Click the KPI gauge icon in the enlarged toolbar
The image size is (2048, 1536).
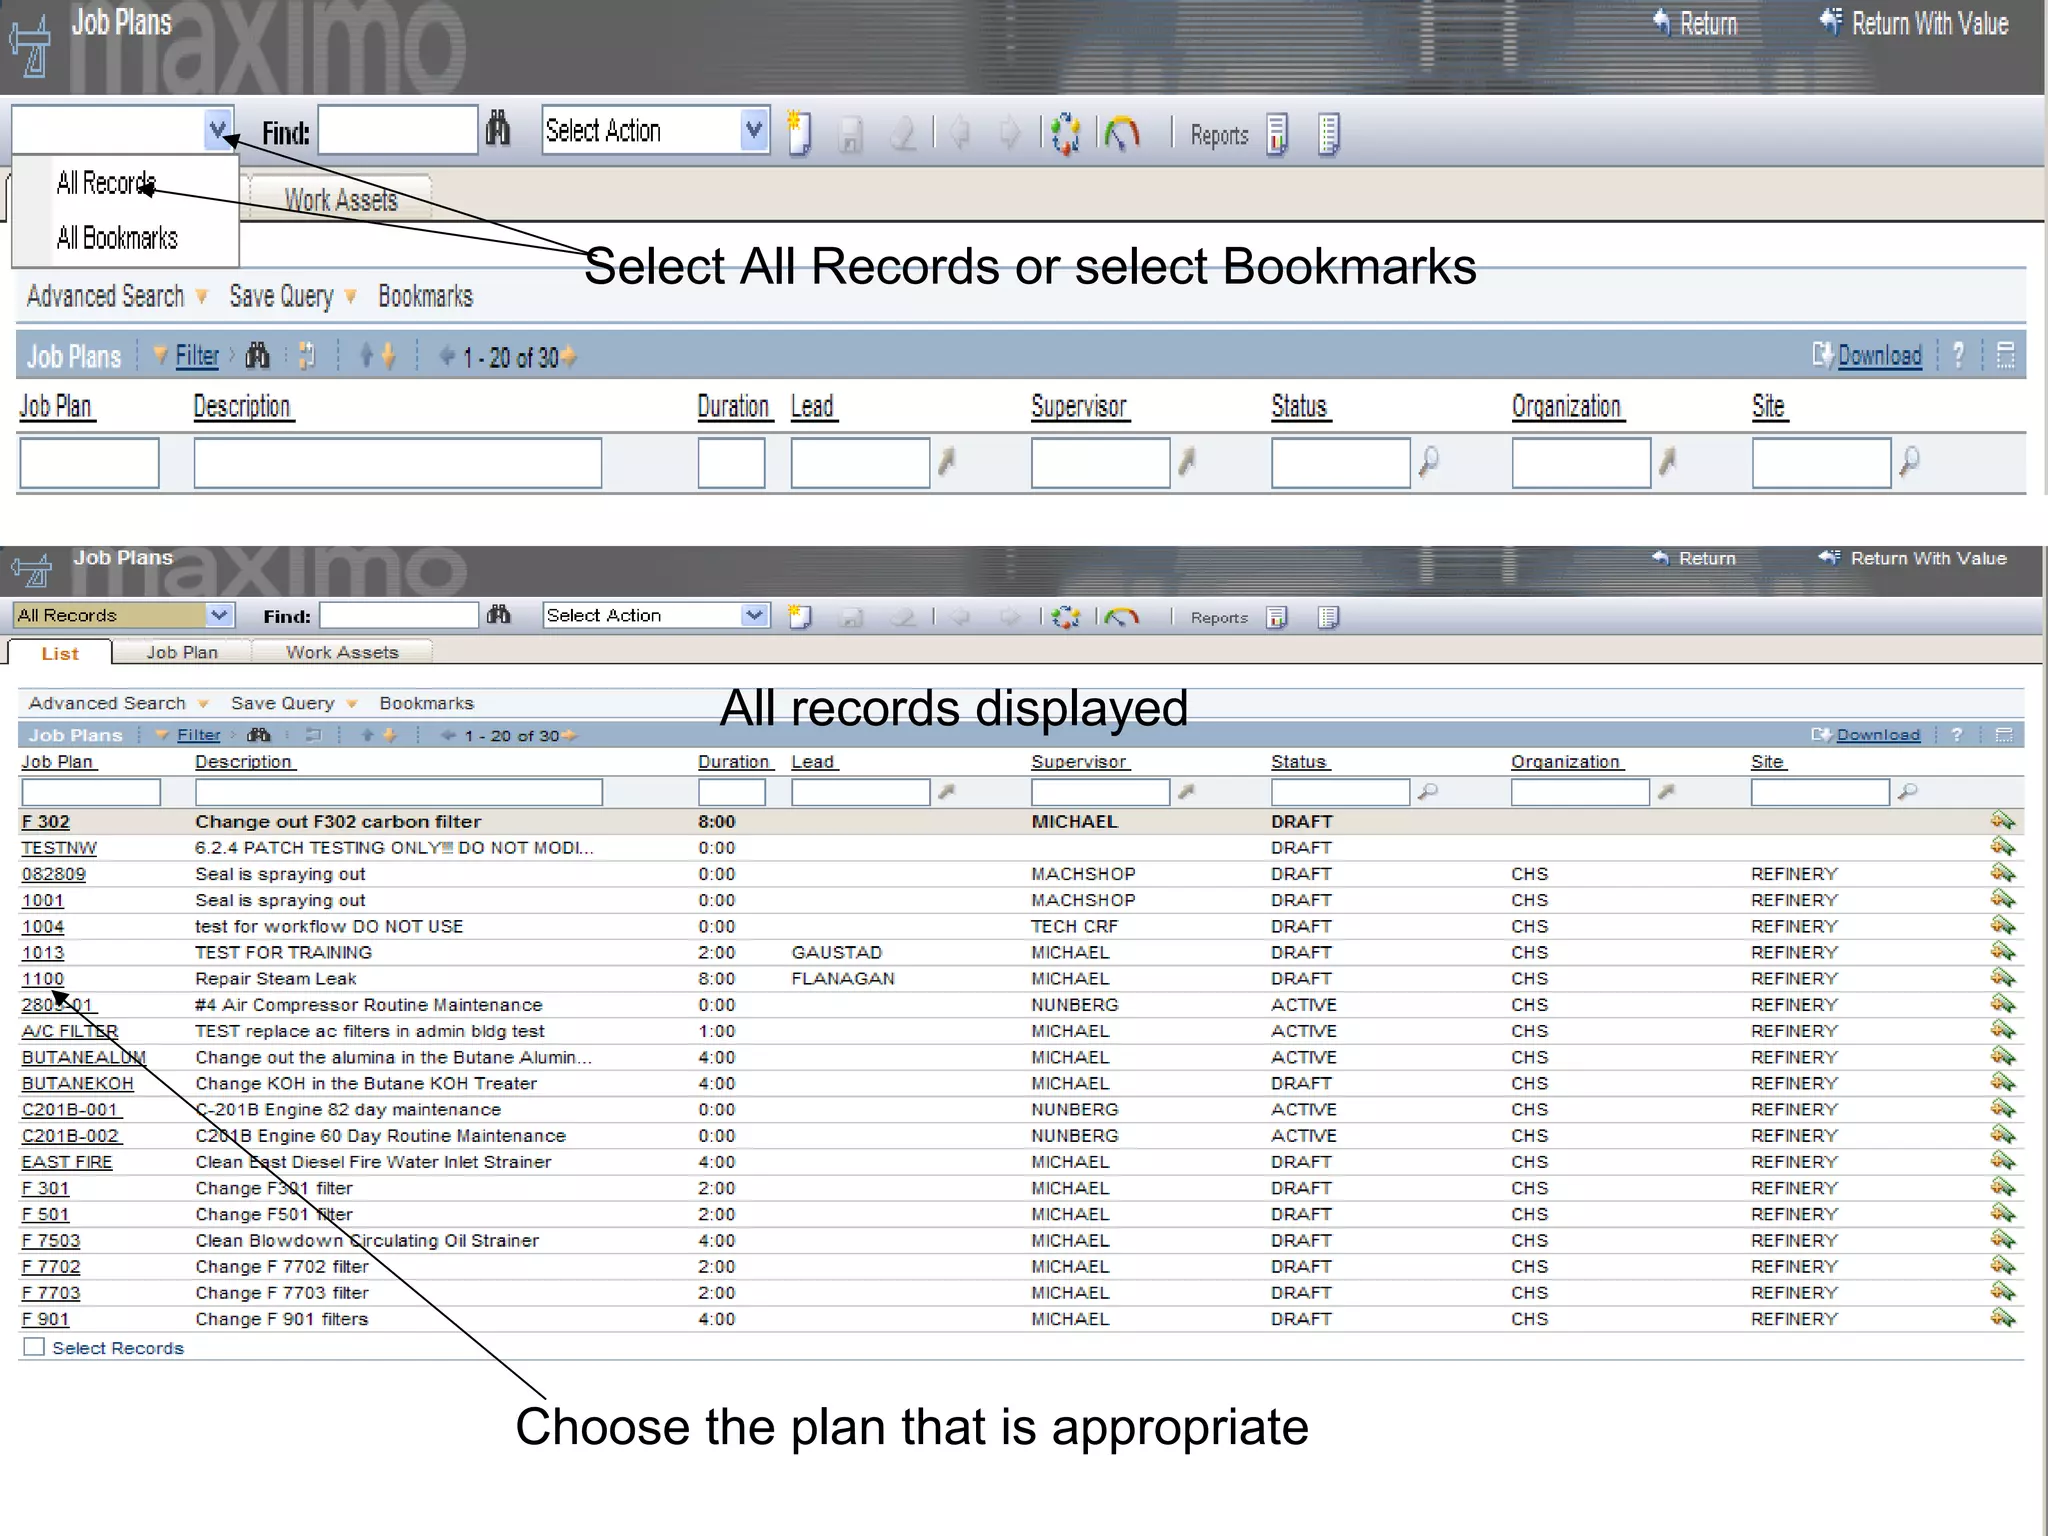click(x=1122, y=133)
